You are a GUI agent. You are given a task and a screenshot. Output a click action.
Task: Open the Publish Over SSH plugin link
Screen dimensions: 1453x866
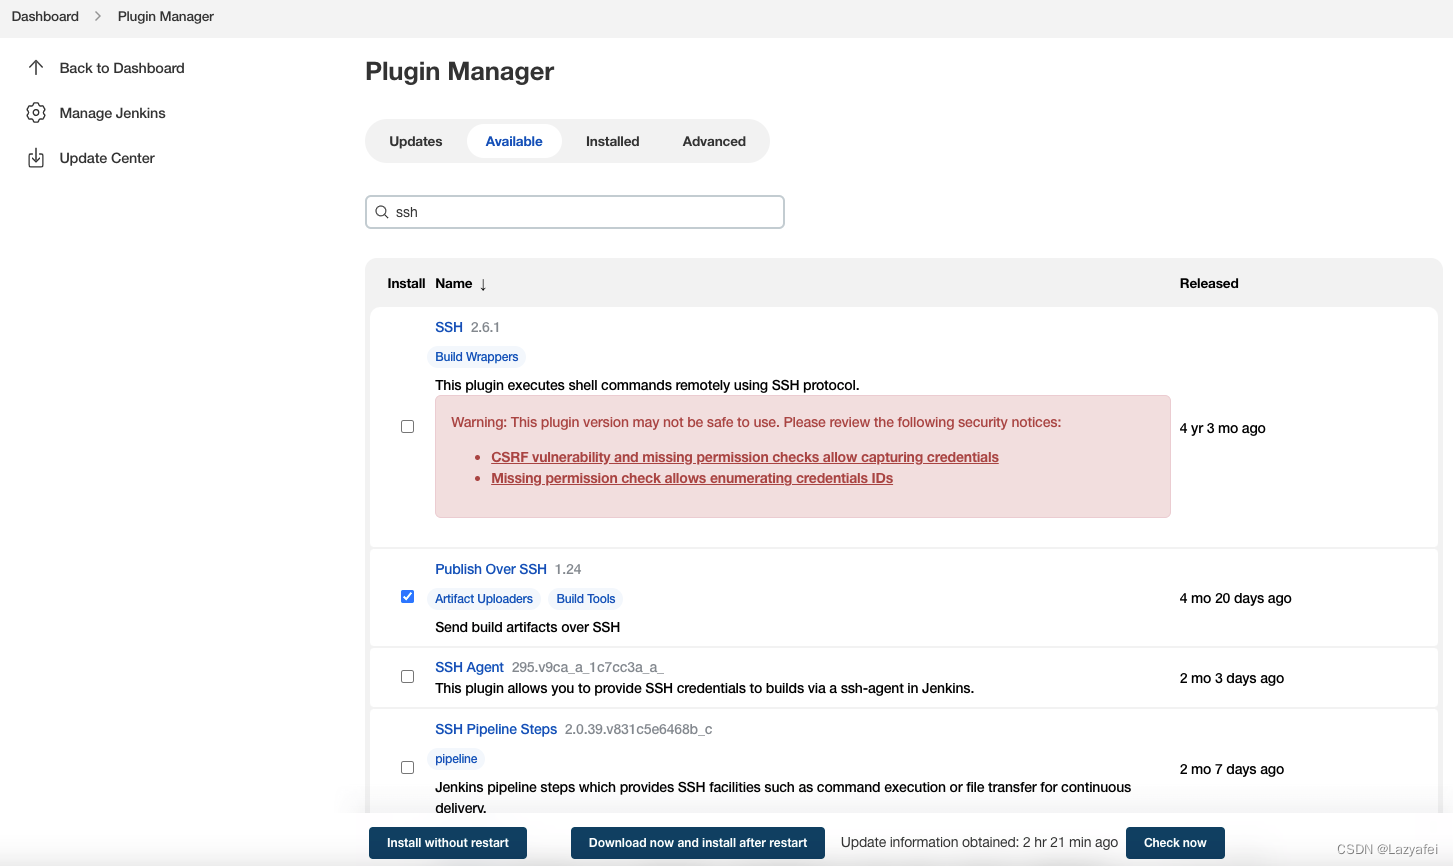(x=491, y=569)
